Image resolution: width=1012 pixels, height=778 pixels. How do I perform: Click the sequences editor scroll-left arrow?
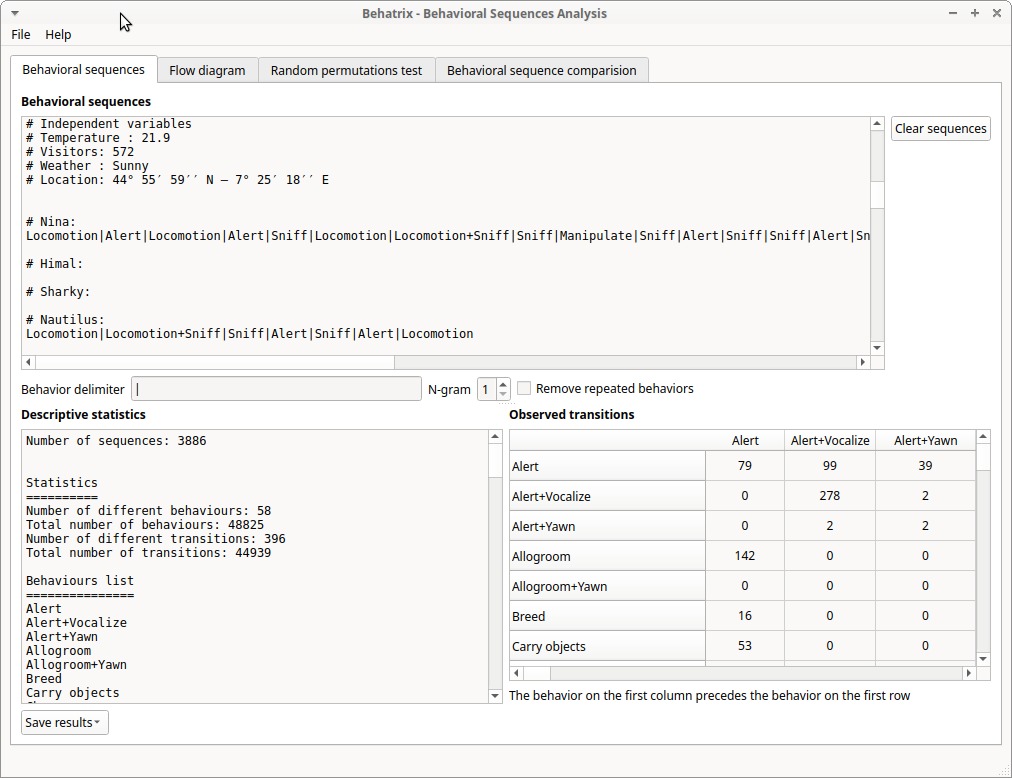coord(28,362)
